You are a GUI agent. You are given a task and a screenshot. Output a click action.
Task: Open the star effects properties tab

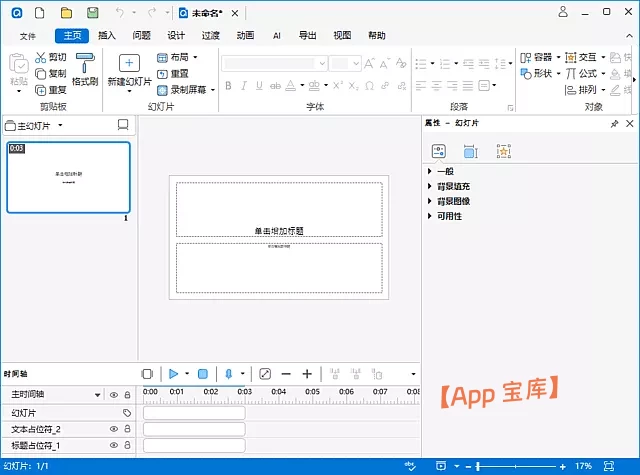(x=503, y=152)
